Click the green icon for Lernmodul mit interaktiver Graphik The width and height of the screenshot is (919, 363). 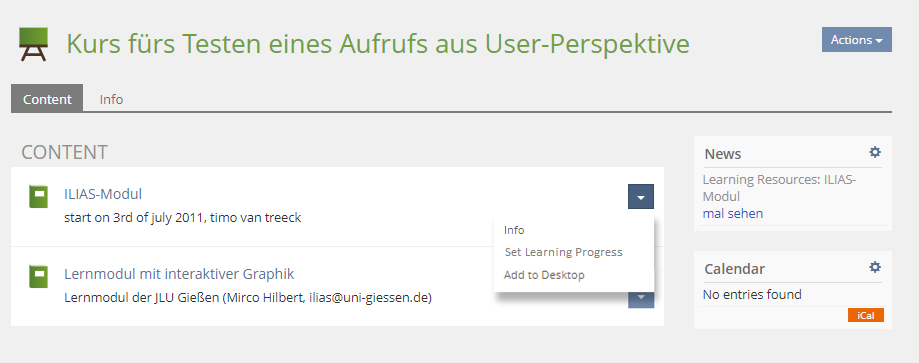click(x=39, y=277)
